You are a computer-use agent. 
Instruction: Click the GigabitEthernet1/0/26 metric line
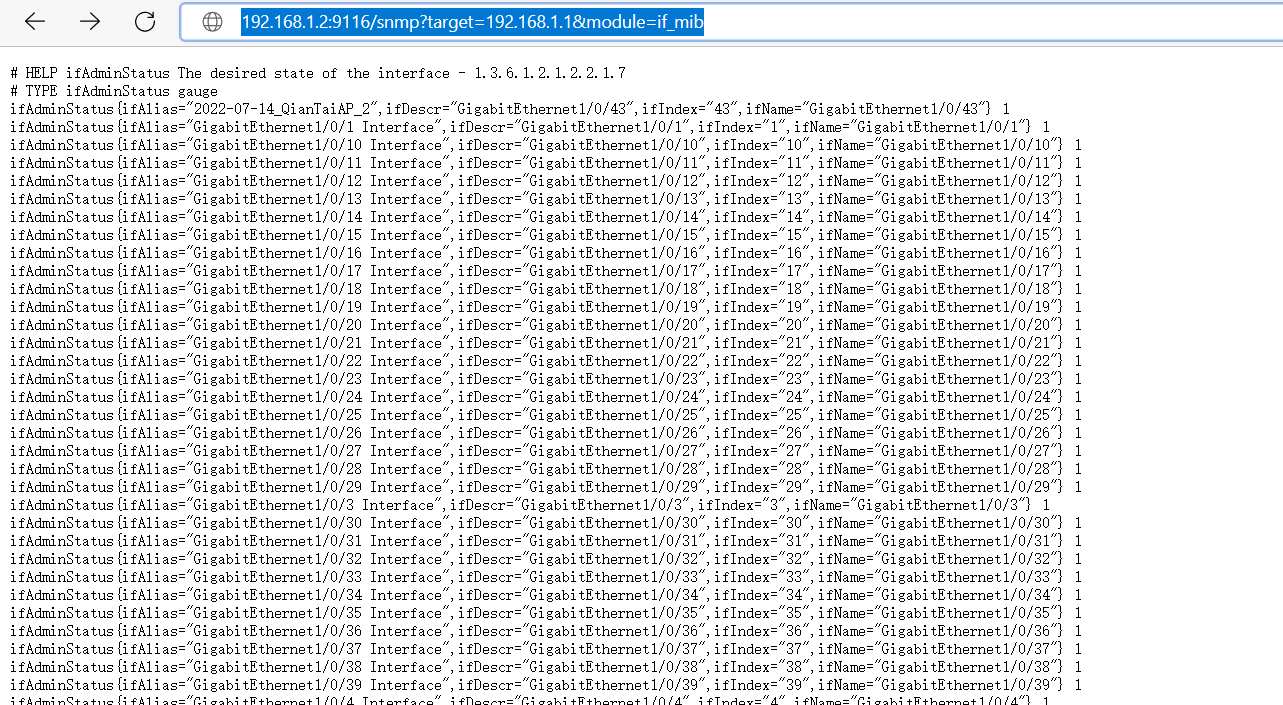[546, 433]
